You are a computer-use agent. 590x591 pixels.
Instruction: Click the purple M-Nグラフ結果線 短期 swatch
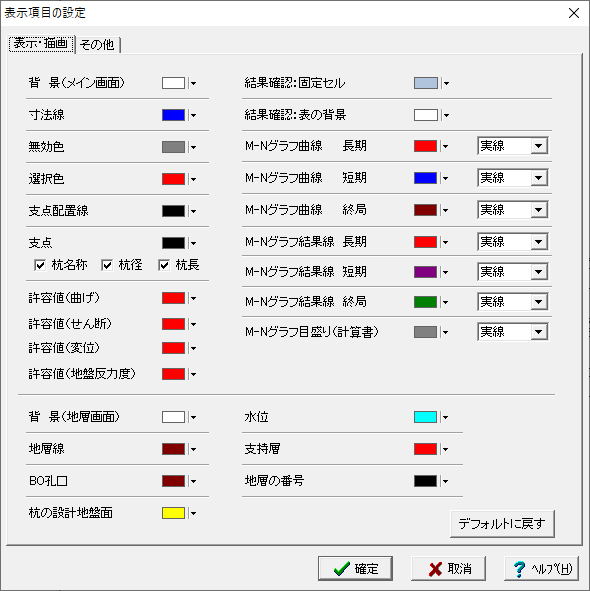(425, 272)
